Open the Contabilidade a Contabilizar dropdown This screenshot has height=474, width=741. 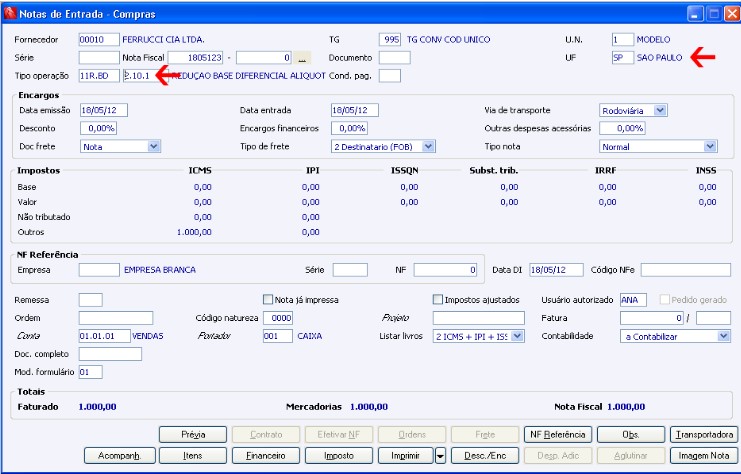[724, 336]
